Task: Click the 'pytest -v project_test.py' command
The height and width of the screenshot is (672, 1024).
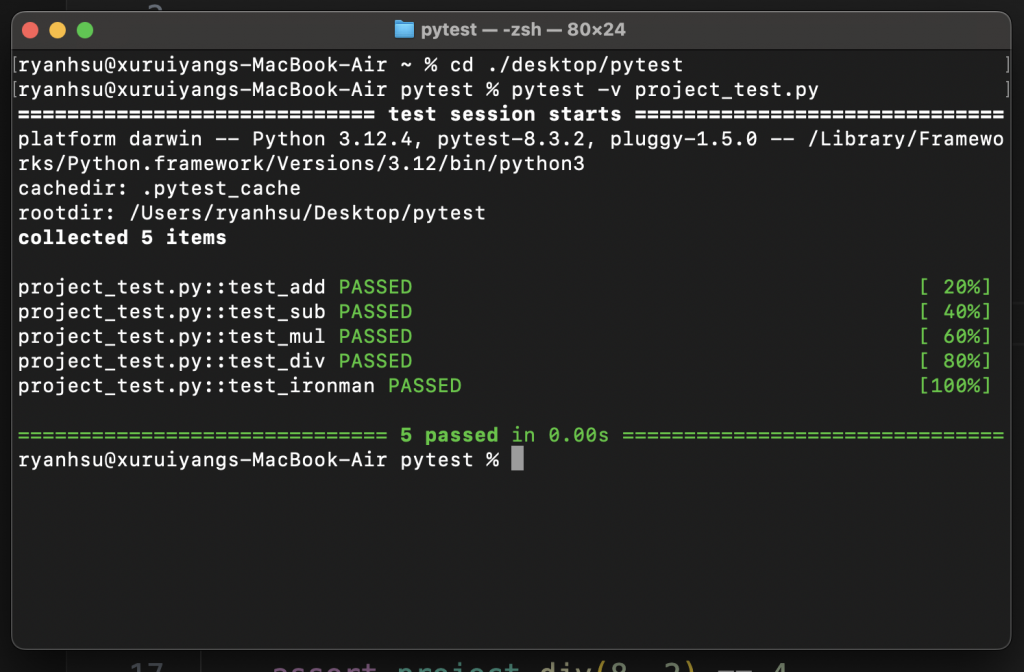Action: point(665,90)
